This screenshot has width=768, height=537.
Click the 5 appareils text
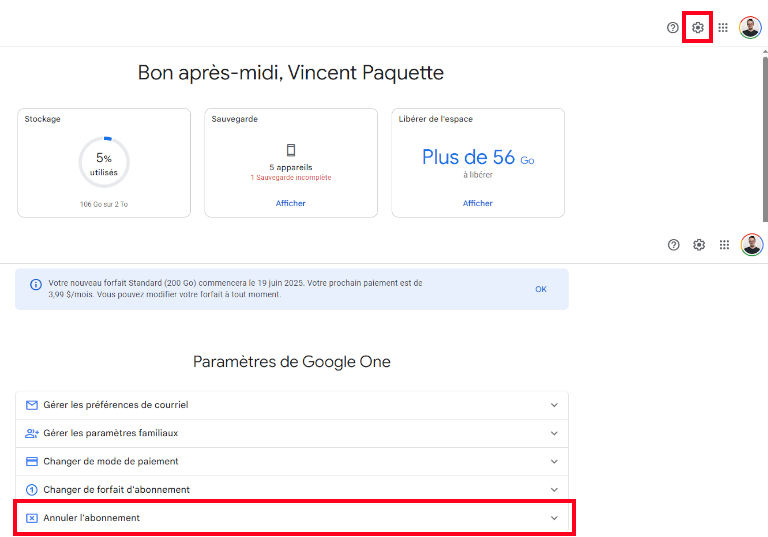click(291, 167)
